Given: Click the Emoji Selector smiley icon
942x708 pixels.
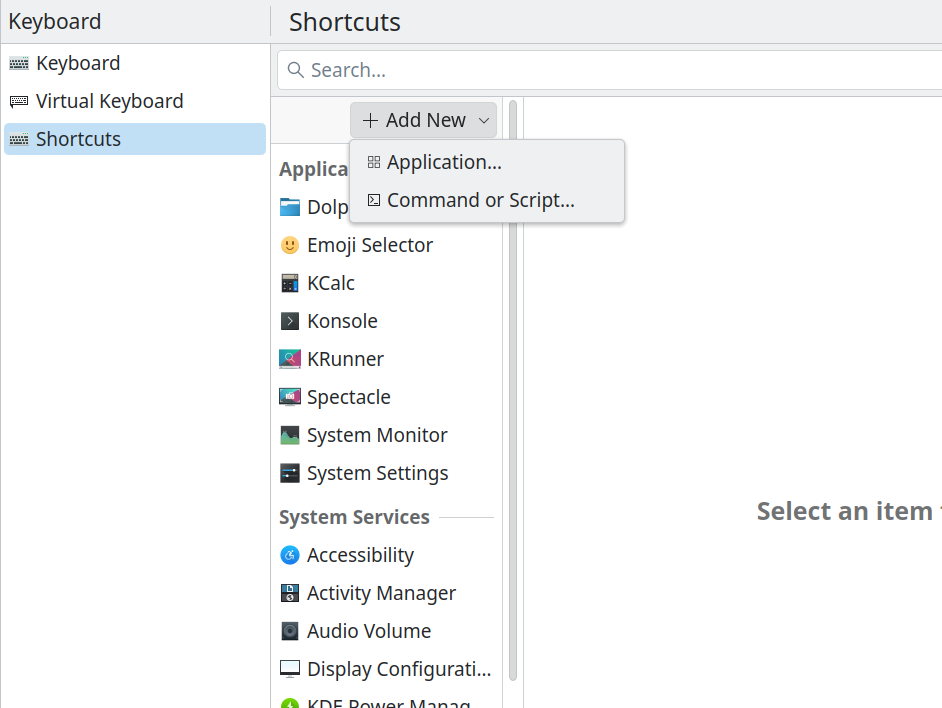Looking at the screenshot, I should [x=290, y=245].
